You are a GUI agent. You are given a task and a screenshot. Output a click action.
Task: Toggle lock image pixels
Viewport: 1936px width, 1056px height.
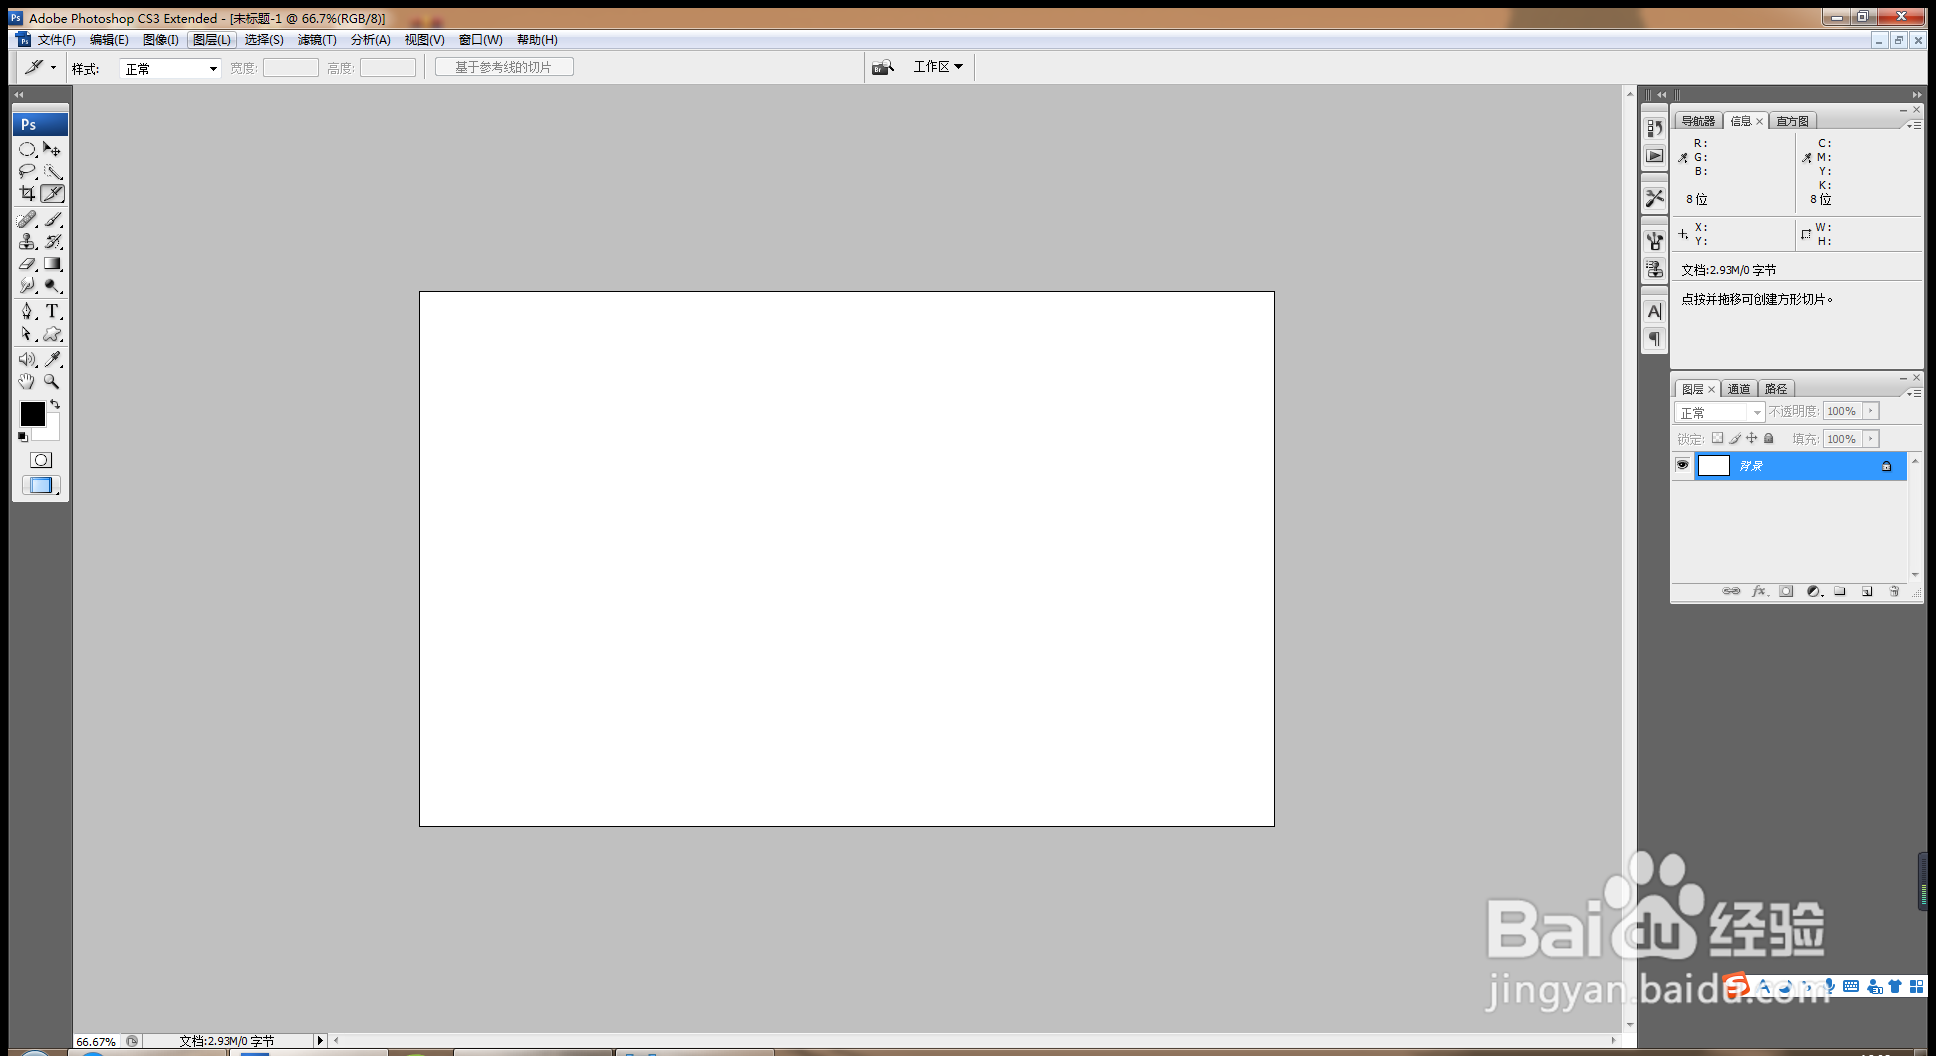(1735, 438)
